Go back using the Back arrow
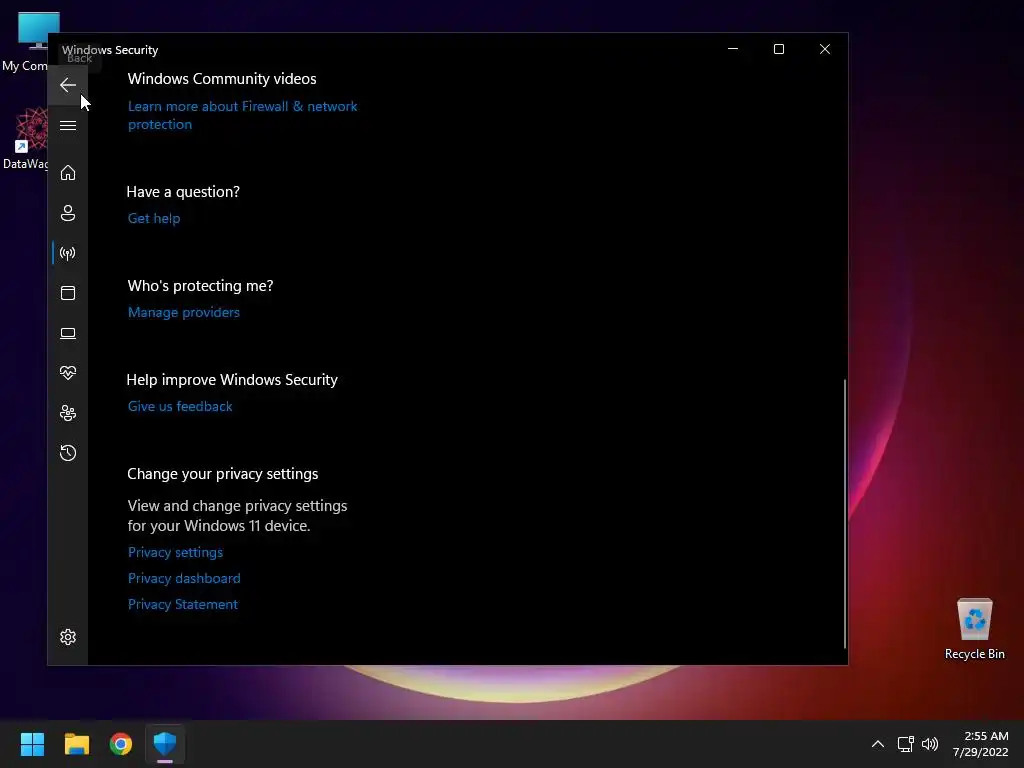 [x=68, y=85]
